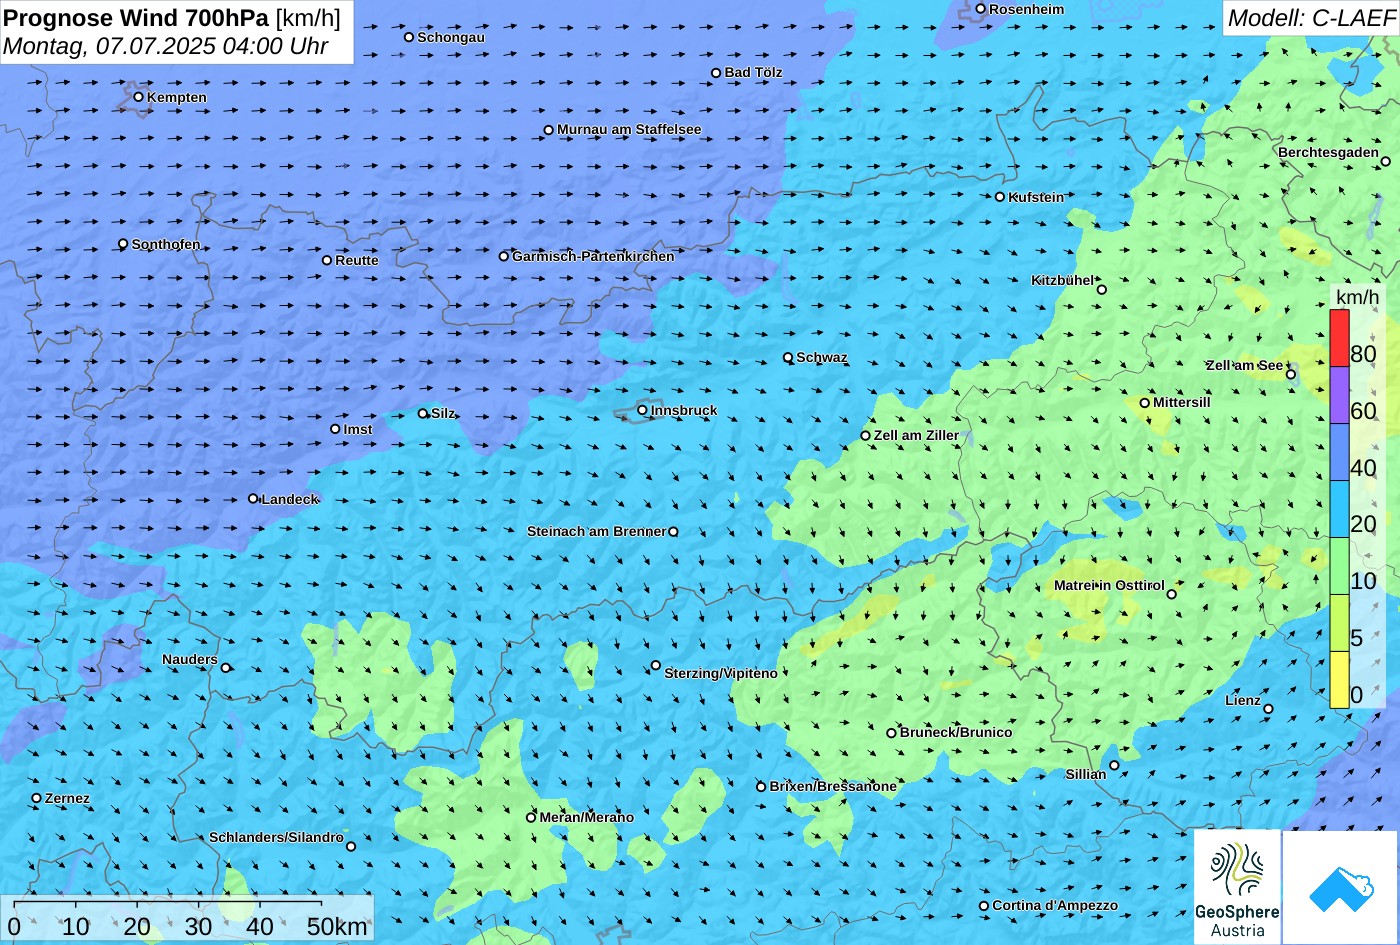Click the Sillian location dot
1400x945 pixels.
pos(1114,766)
